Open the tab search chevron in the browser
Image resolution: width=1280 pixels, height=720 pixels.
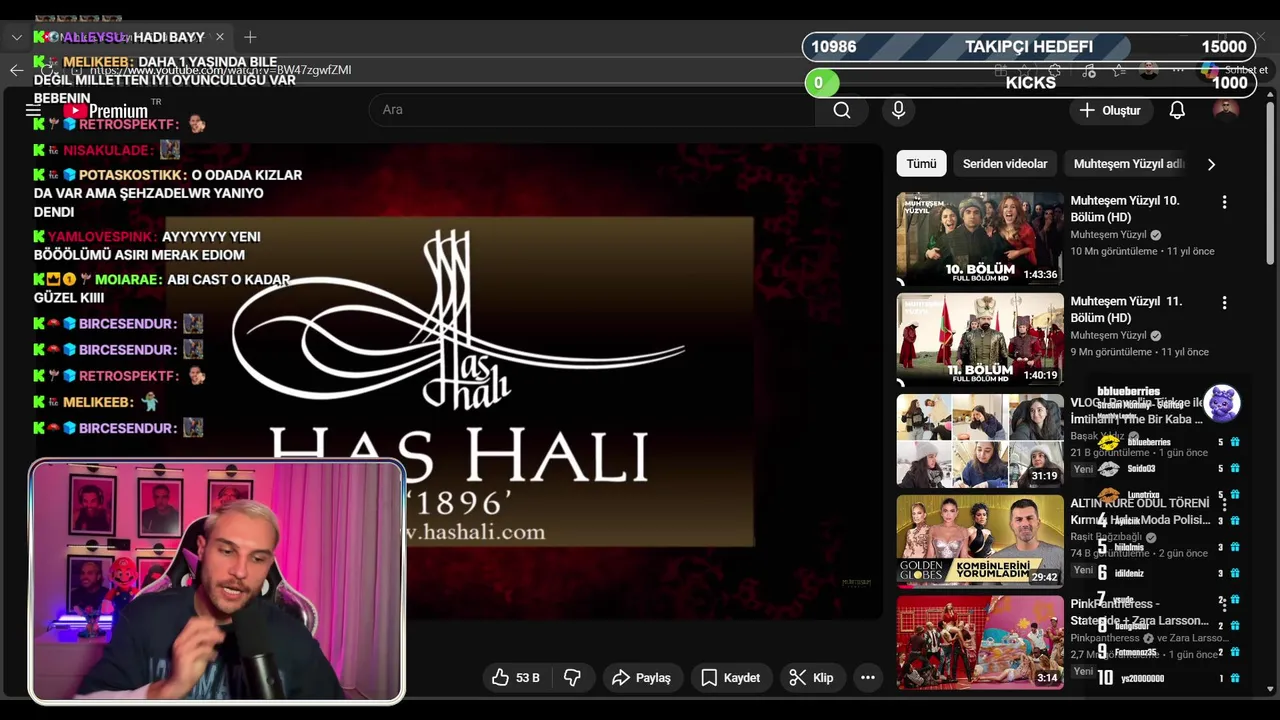(17, 37)
